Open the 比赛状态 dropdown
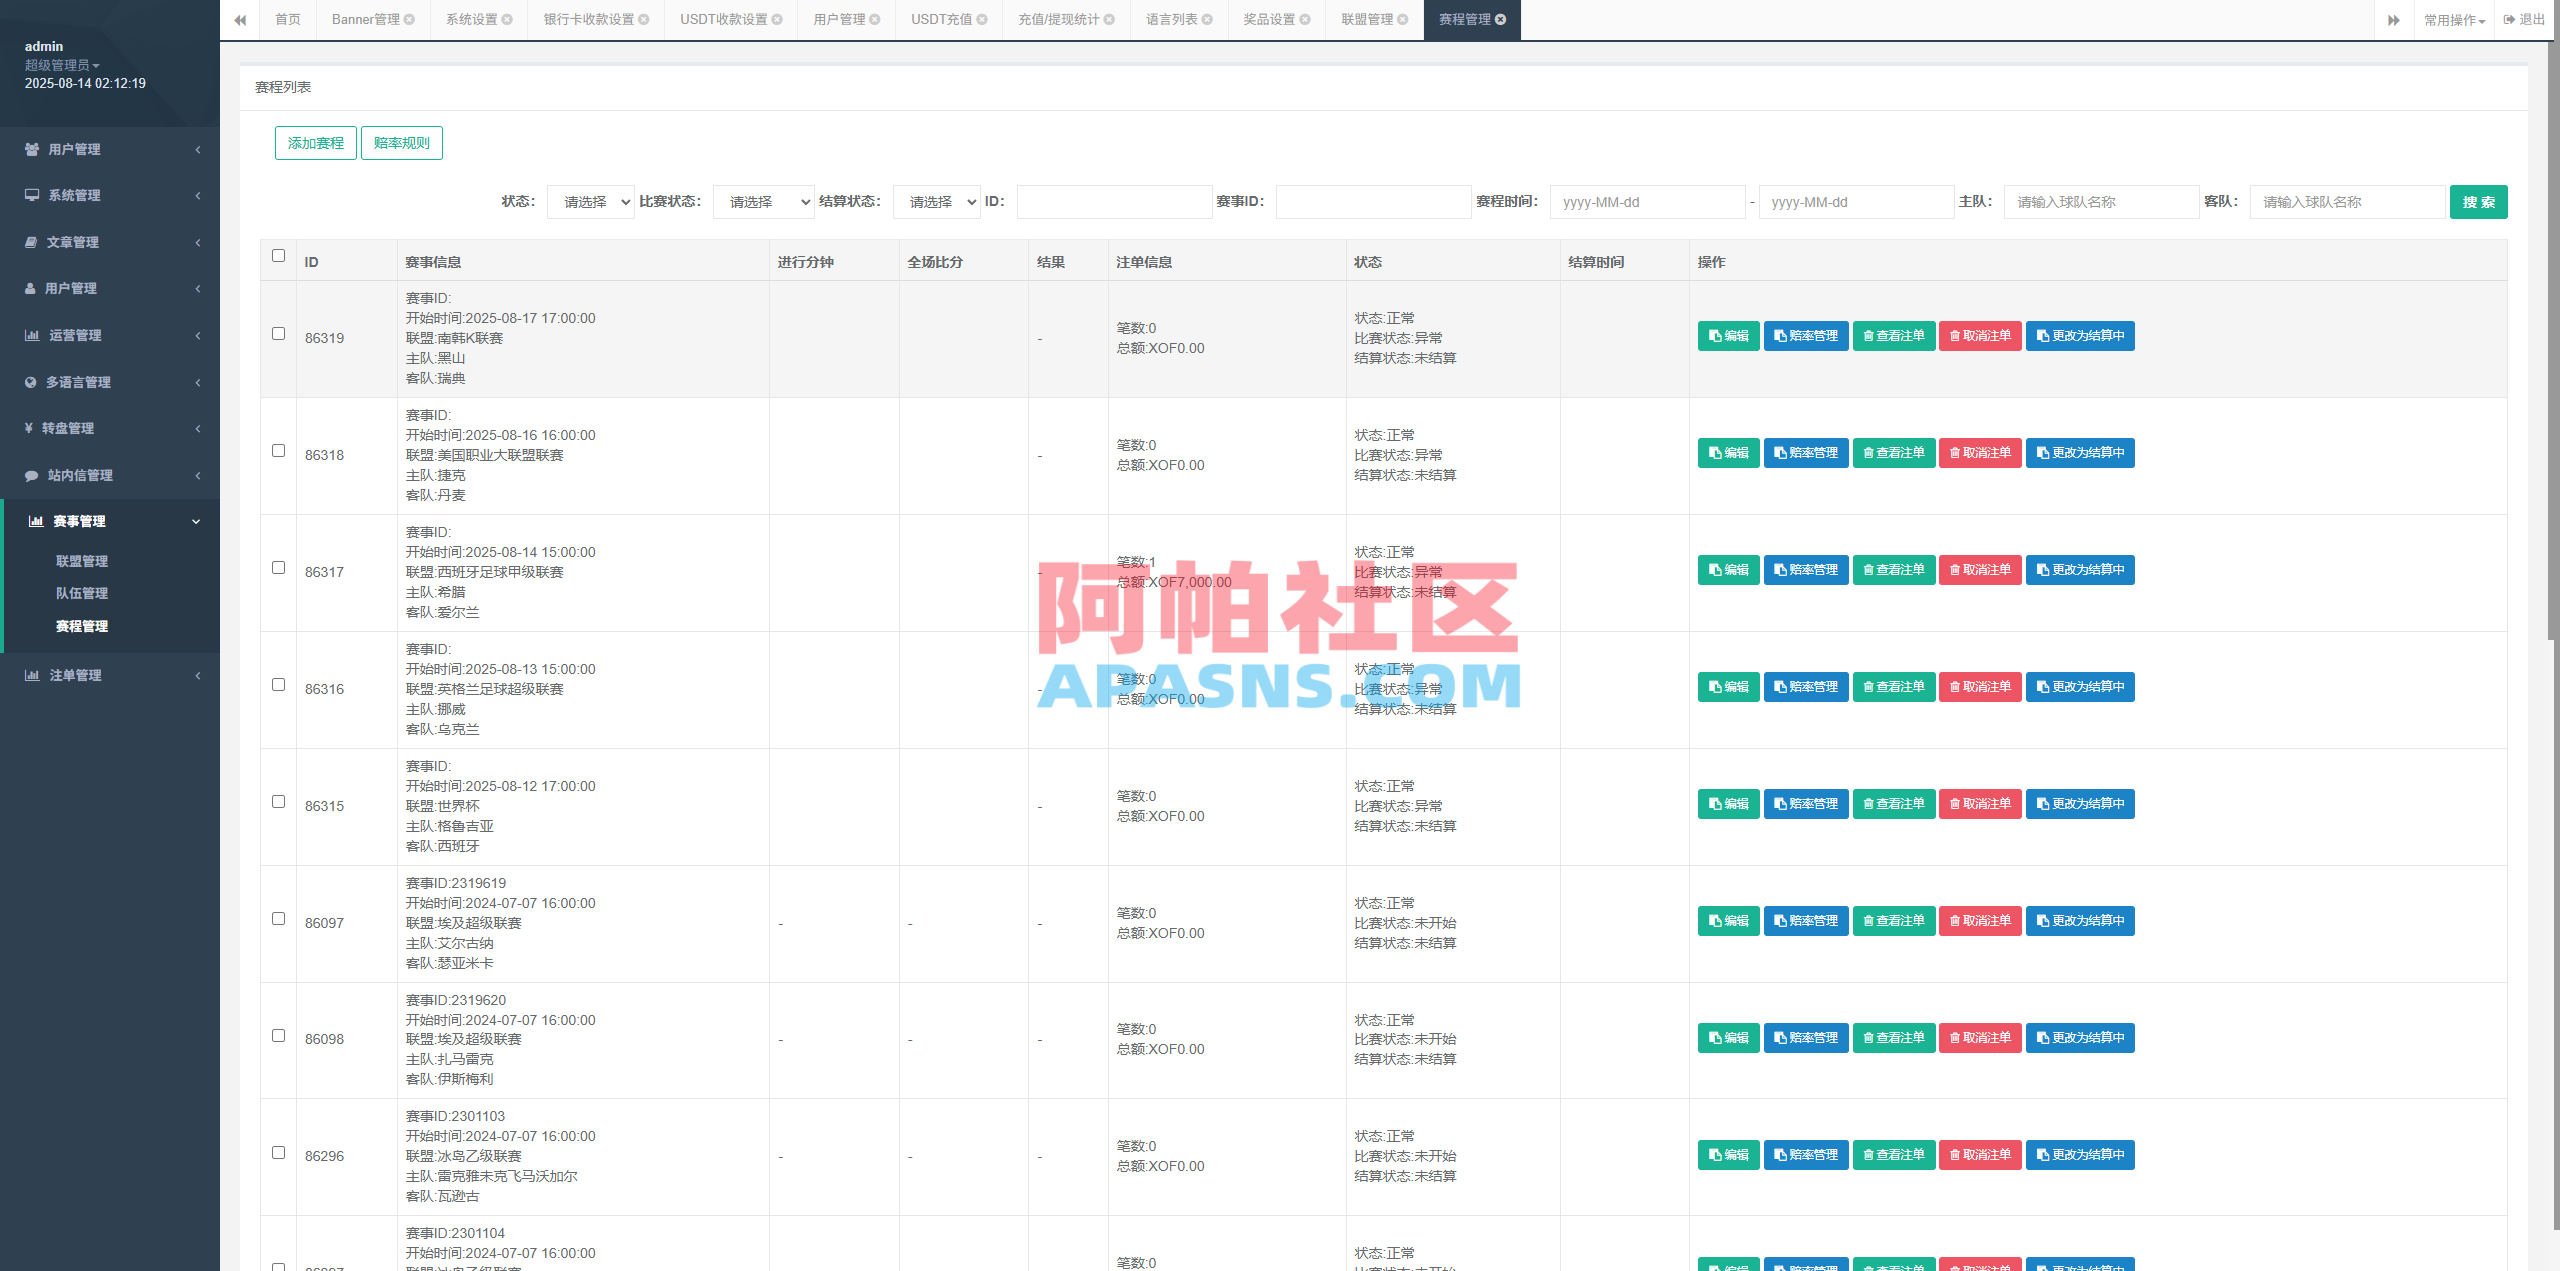This screenshot has width=2560, height=1271. [763, 201]
